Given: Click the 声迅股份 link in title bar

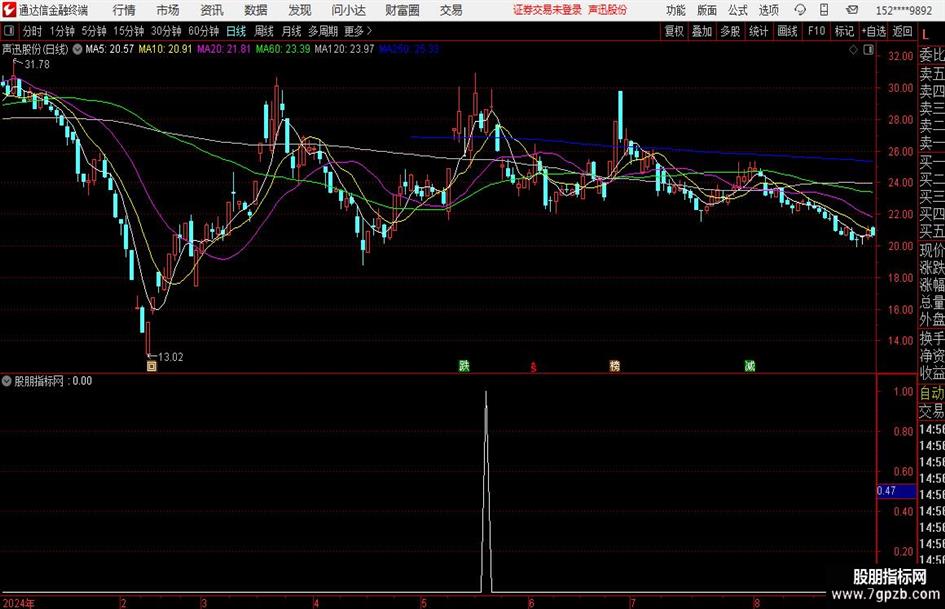Looking at the screenshot, I should point(608,10).
